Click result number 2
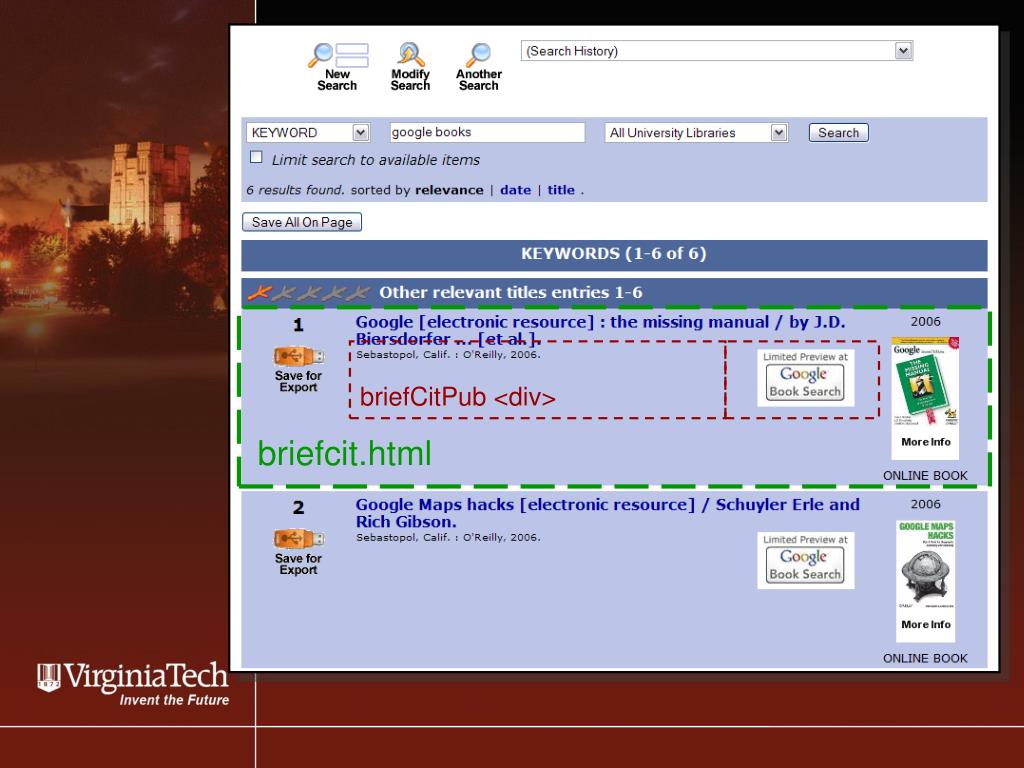1024x768 pixels. pos(298,507)
